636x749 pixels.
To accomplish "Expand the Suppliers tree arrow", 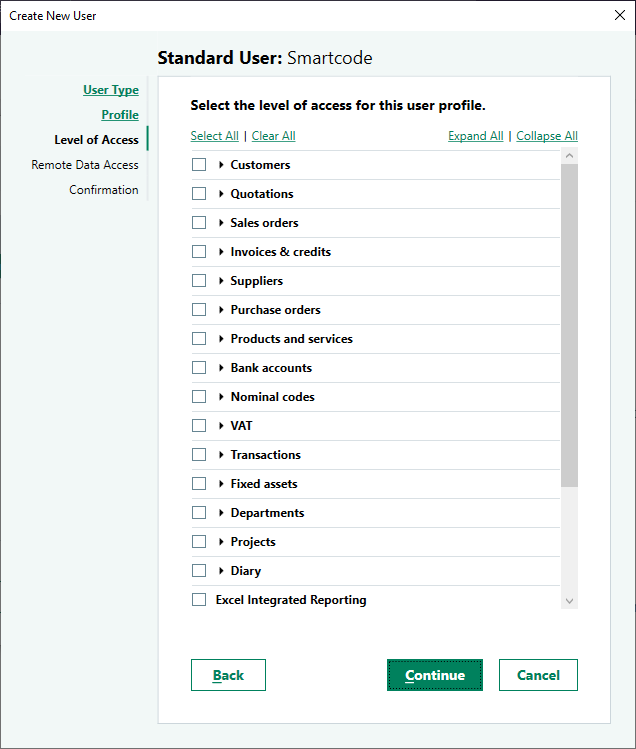I will (221, 281).
